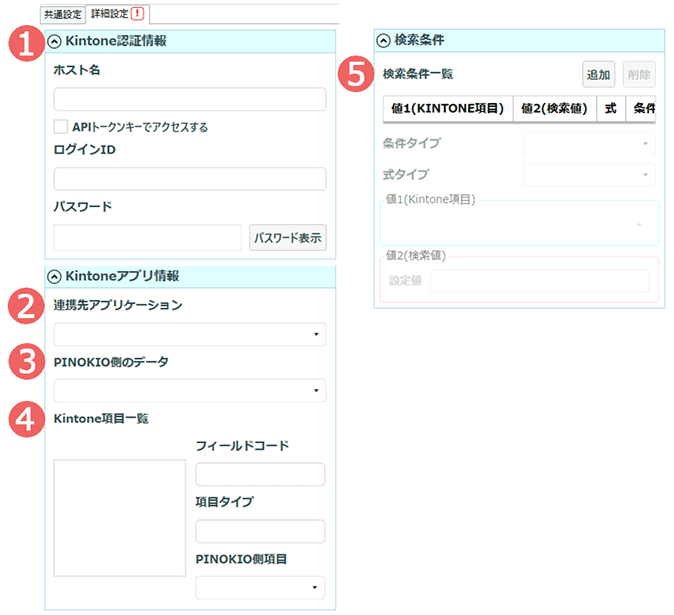Image resolution: width=674 pixels, height=615 pixels.
Task: Click inside the Kintone項目一覧 list box
Action: tap(120, 518)
